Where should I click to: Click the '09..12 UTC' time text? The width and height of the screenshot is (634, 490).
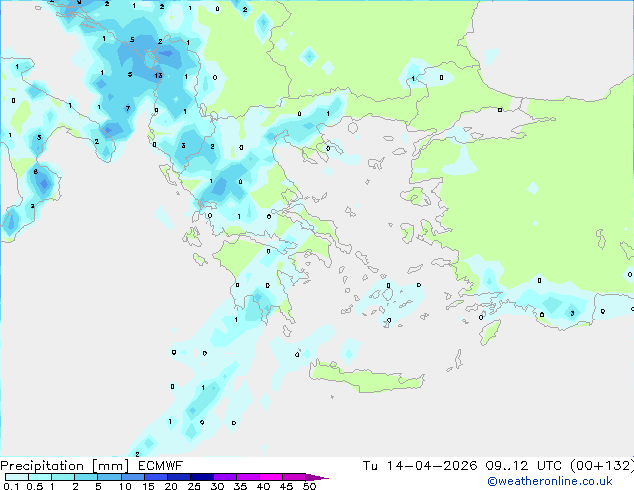coord(523,466)
